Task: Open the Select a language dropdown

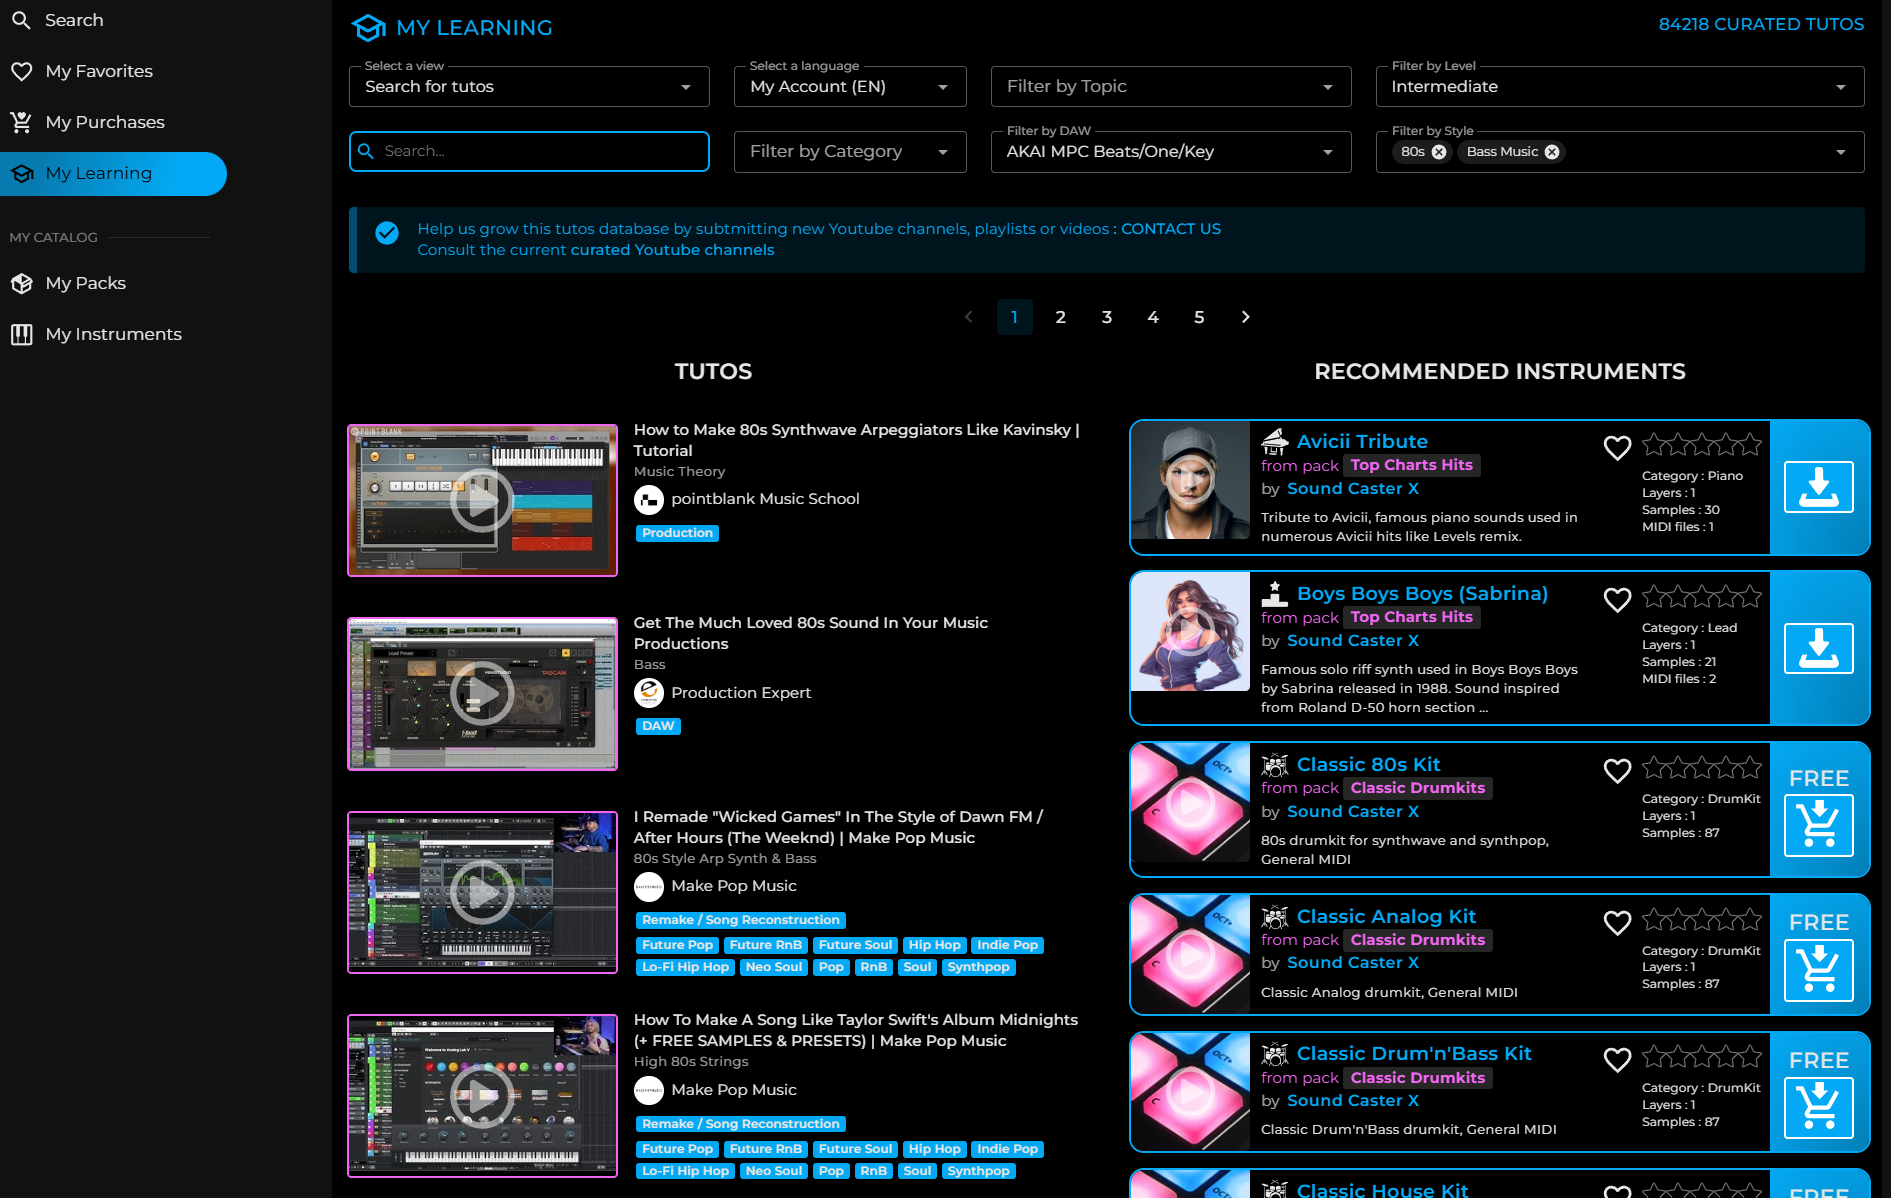Action: click(x=850, y=87)
